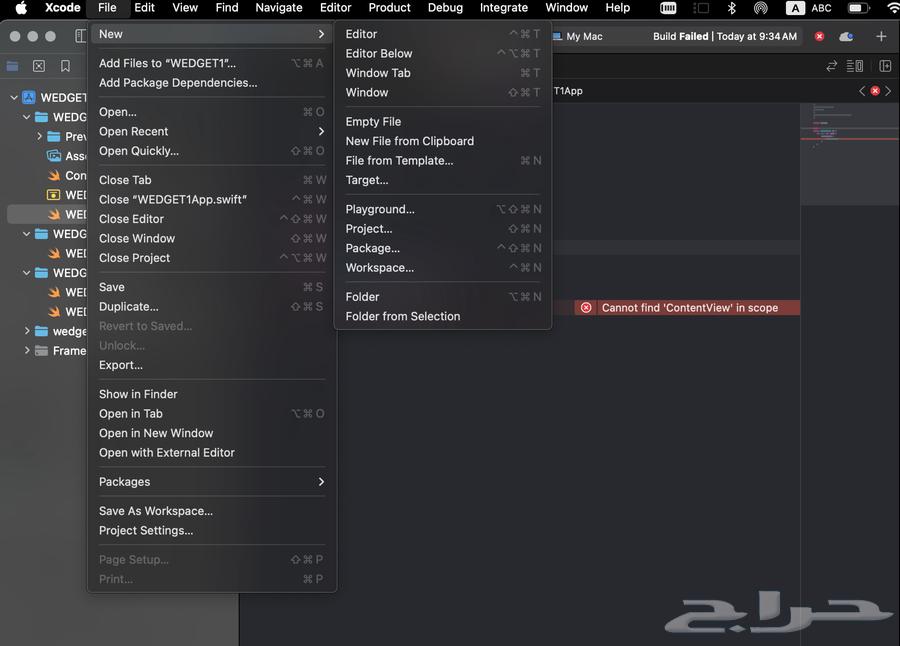
Task: Open the Source Control navigator icon
Action: (39, 66)
